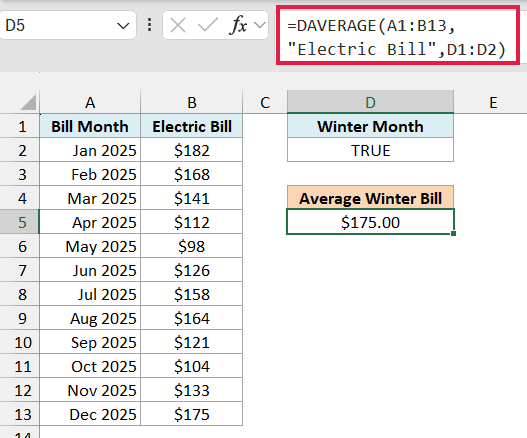Select column A header

[x=90, y=102]
